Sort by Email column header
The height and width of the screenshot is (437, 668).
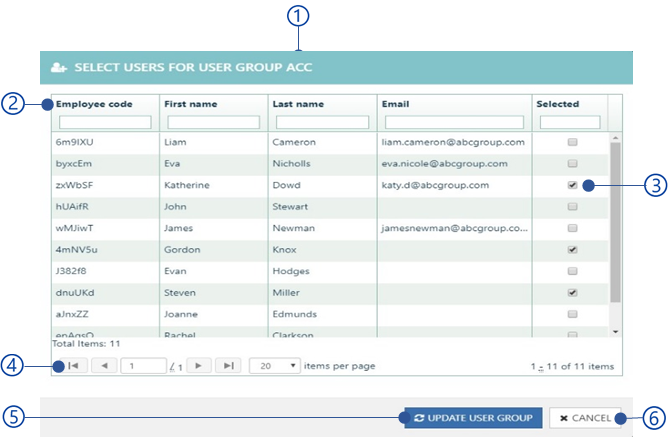click(x=395, y=104)
